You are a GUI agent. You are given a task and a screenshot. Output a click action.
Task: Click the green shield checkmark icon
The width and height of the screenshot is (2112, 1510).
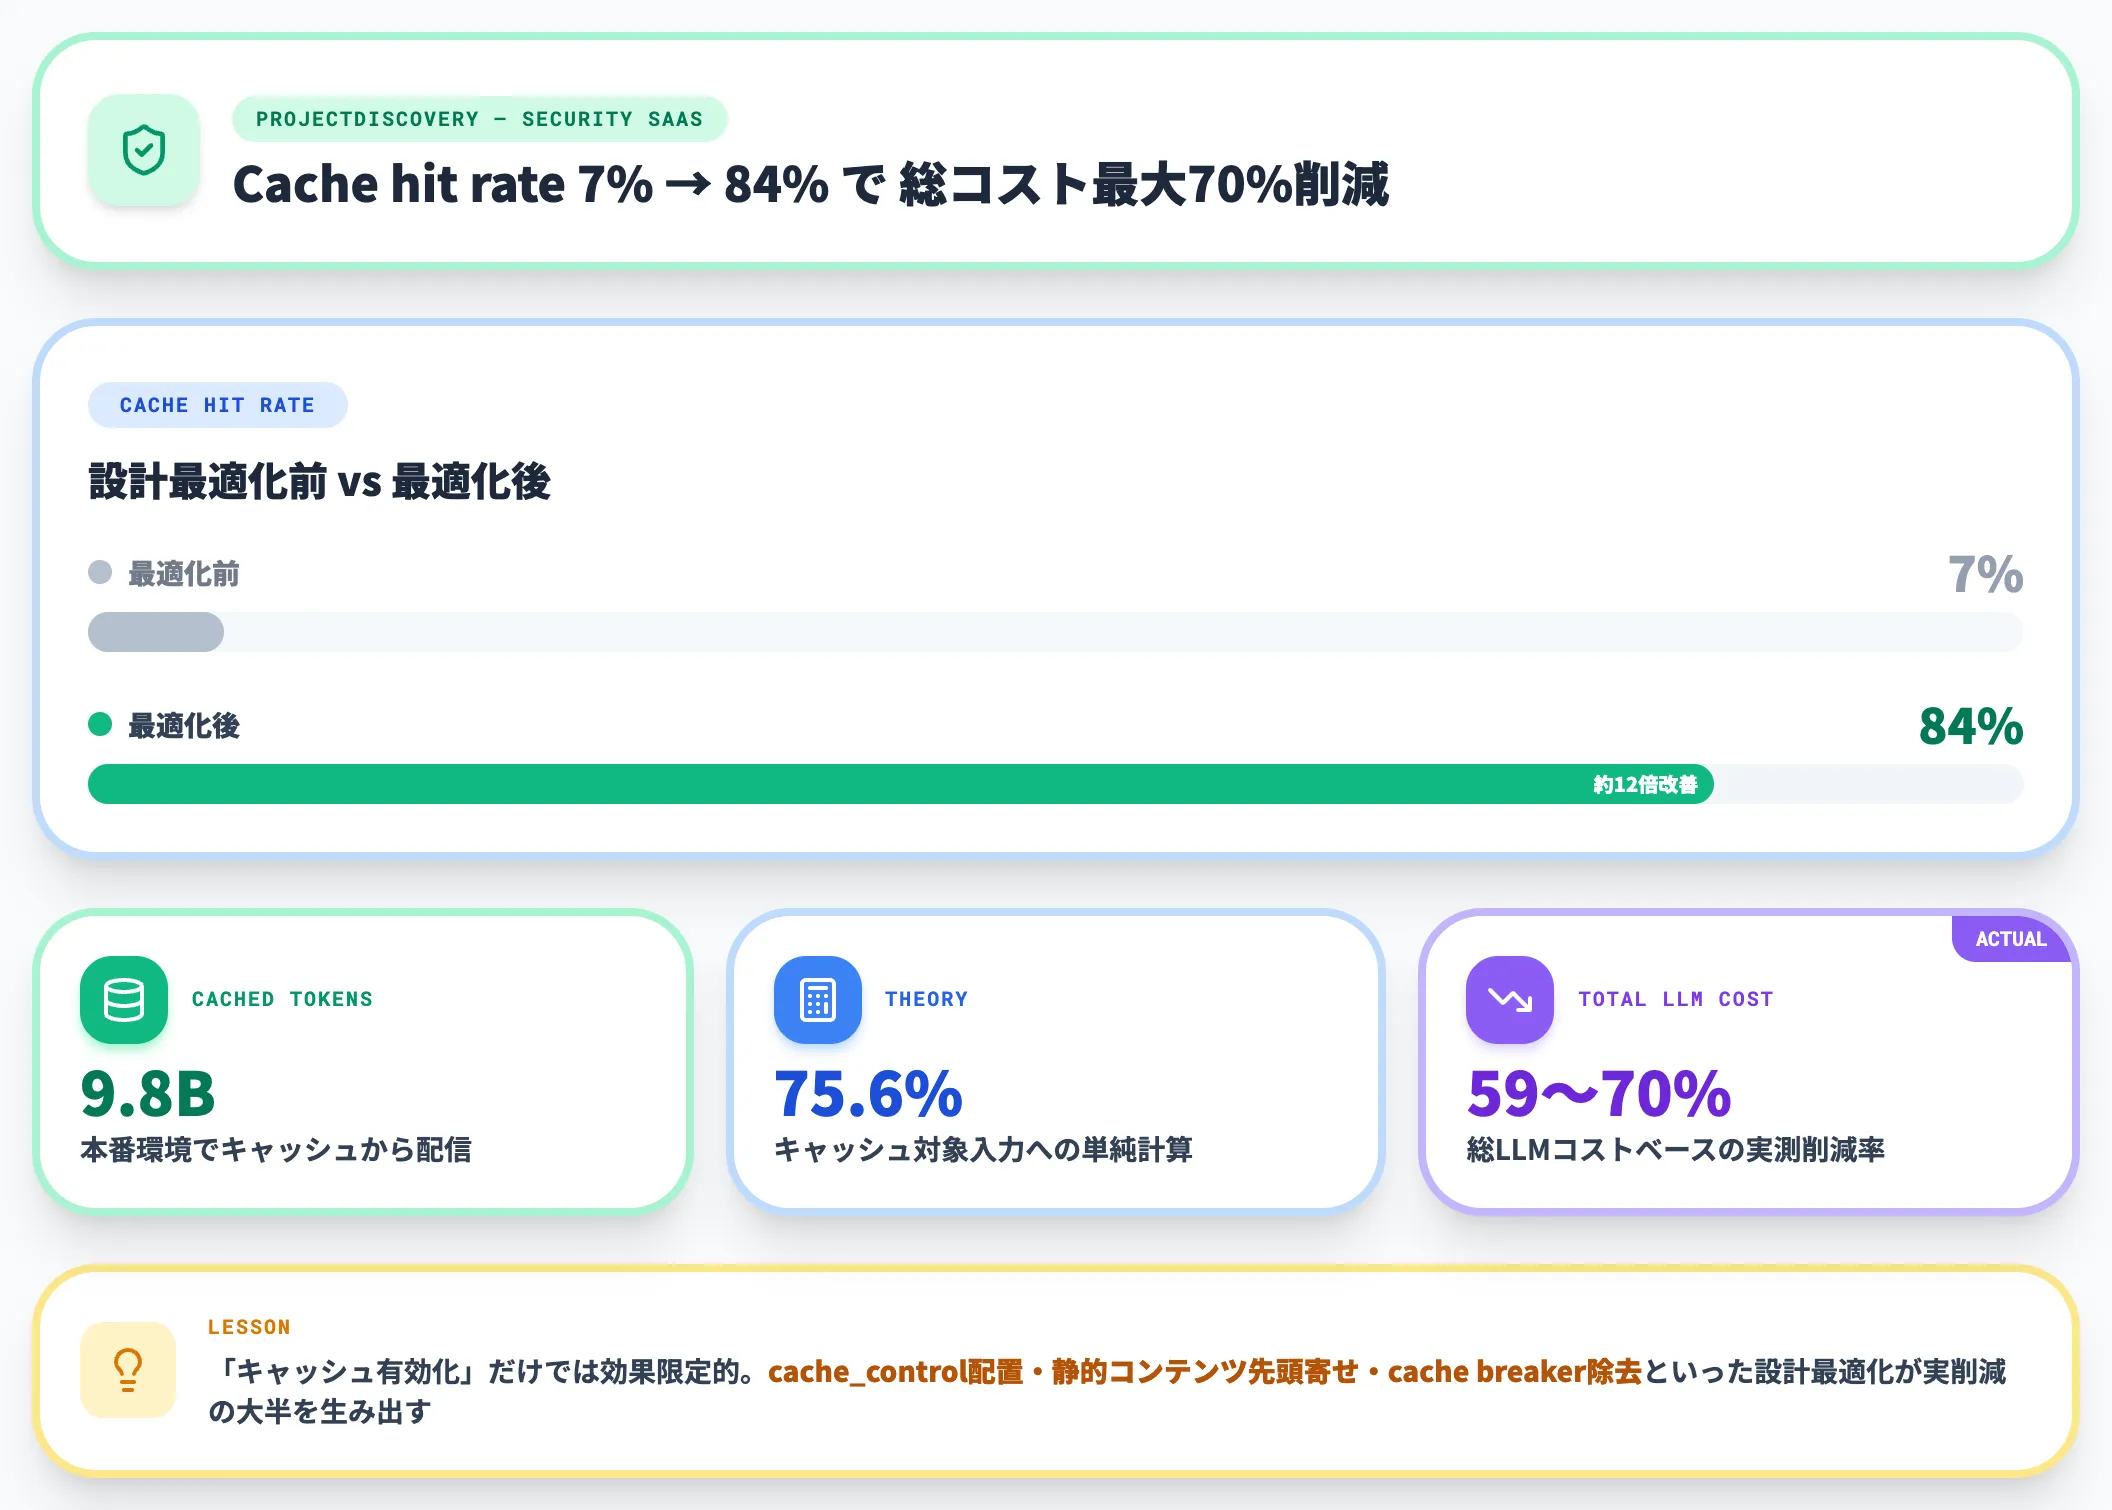[144, 150]
